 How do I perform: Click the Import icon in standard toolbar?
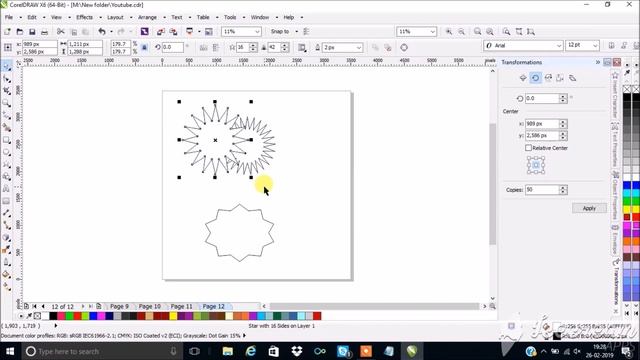161,31
